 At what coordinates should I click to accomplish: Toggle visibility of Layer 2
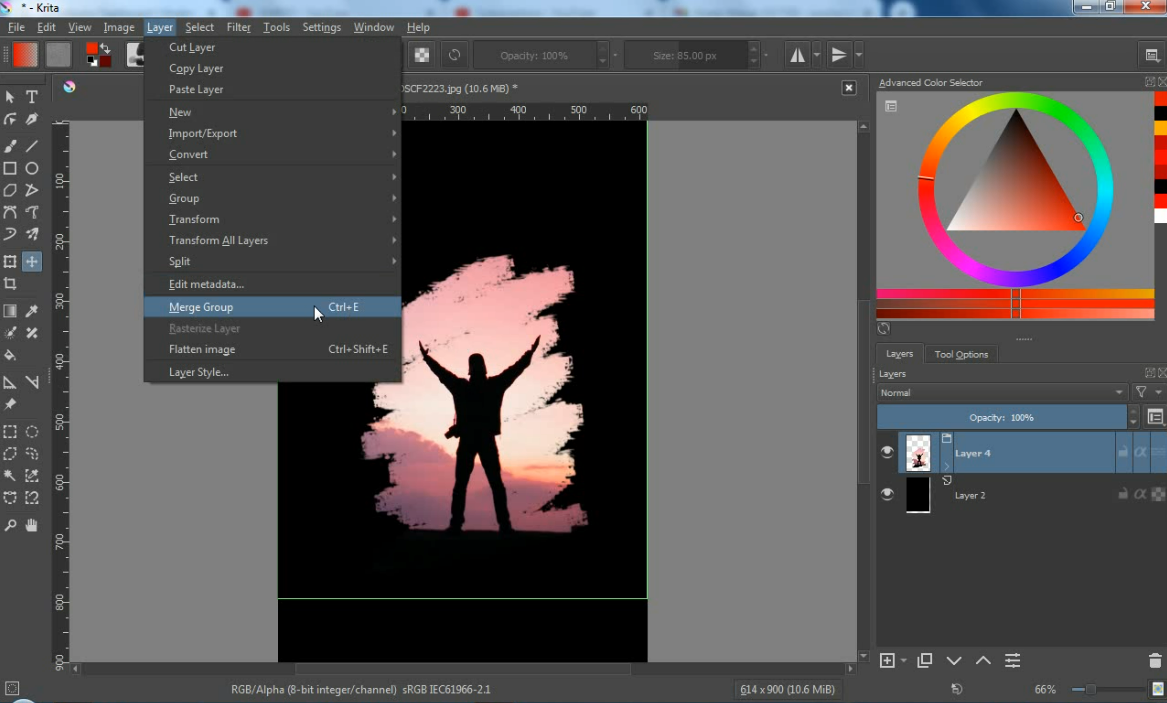point(887,495)
